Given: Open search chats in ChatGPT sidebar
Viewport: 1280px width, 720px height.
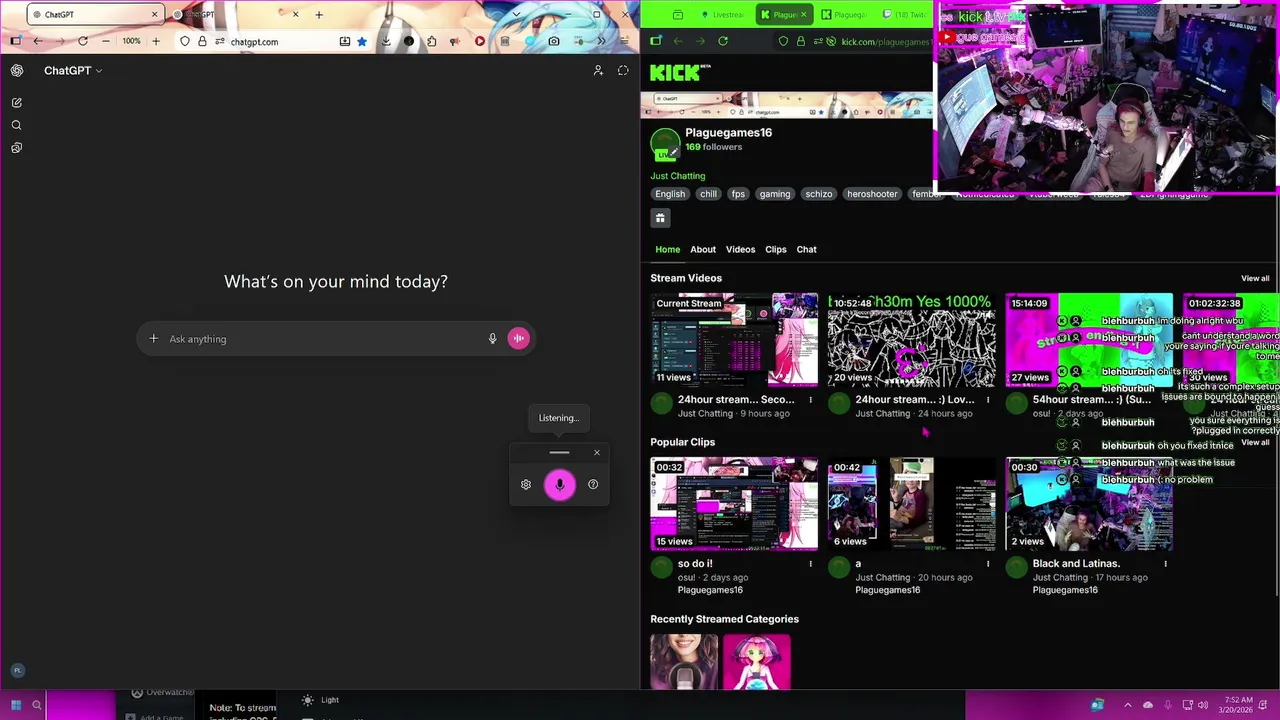Looking at the screenshot, I should coord(17,125).
